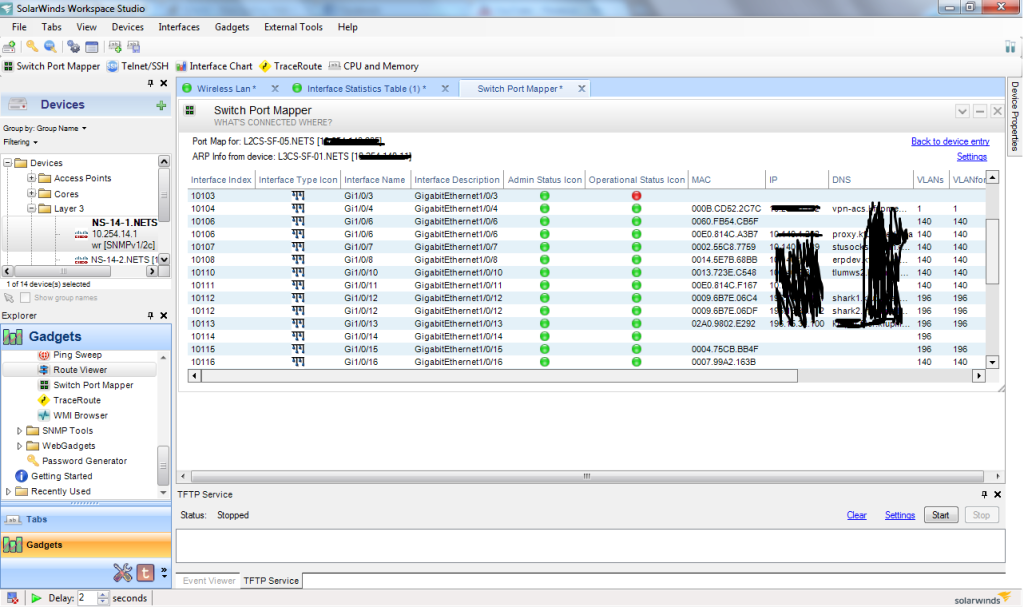This screenshot has width=1024, height=607.
Task: Click the add device toolbar icon
Action: point(9,46)
